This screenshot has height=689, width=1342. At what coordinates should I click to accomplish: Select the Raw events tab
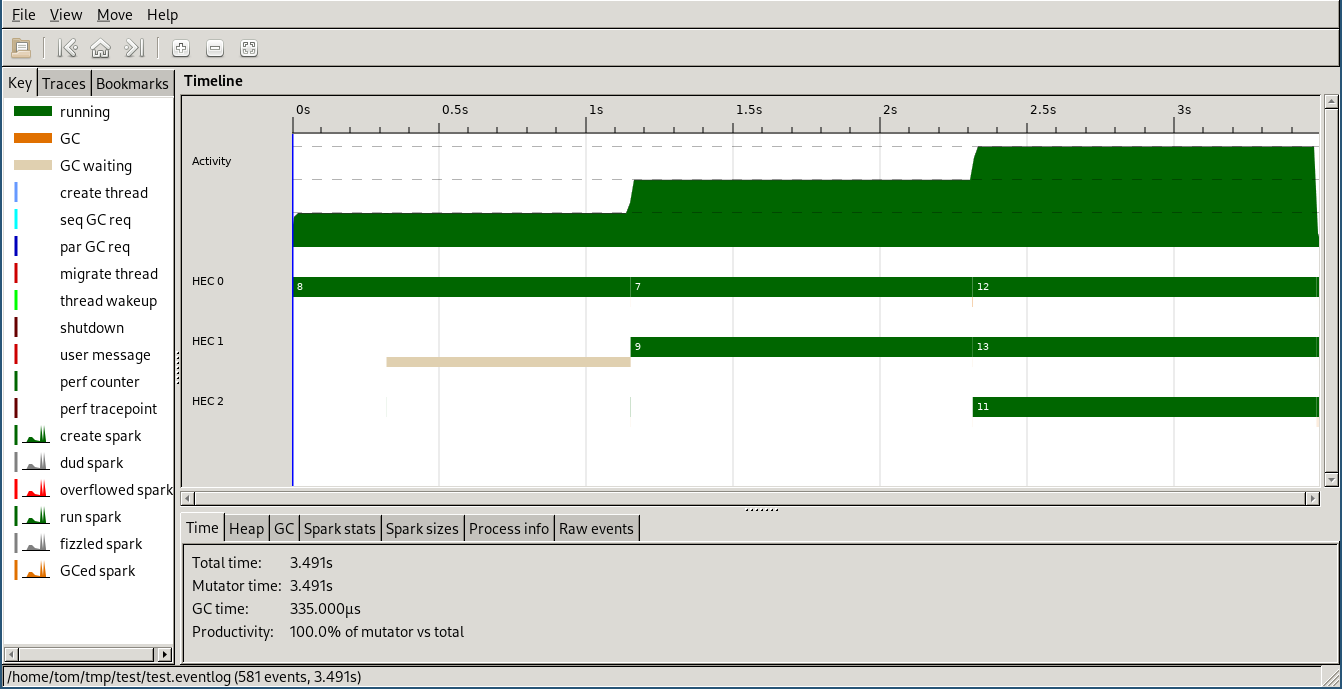coord(596,528)
